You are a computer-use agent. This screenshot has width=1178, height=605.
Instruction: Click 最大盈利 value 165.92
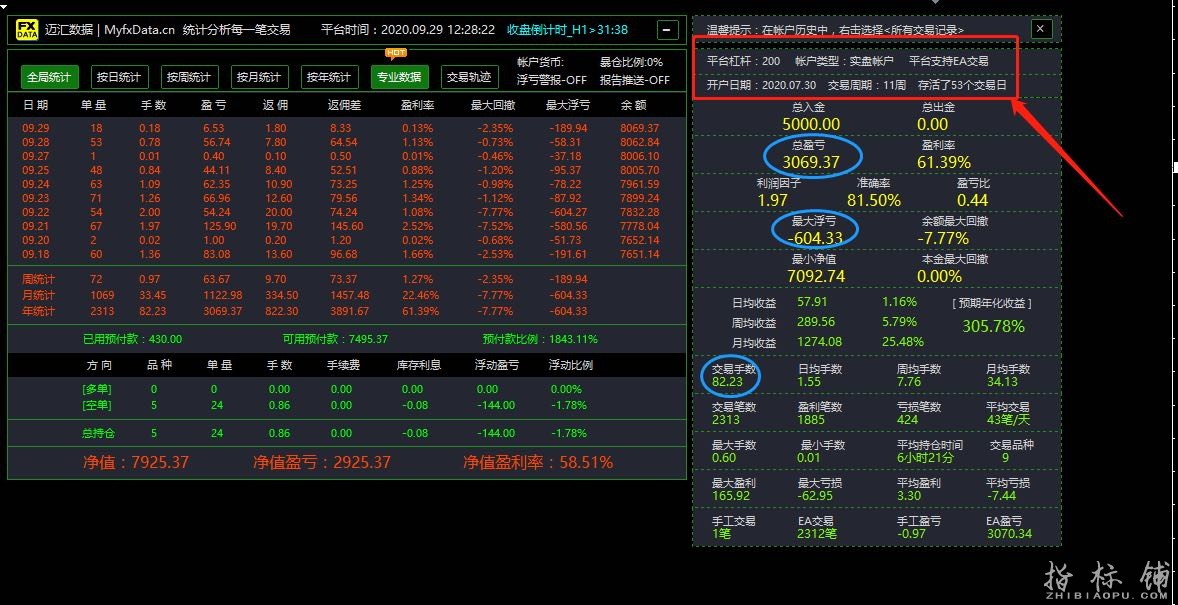point(731,496)
